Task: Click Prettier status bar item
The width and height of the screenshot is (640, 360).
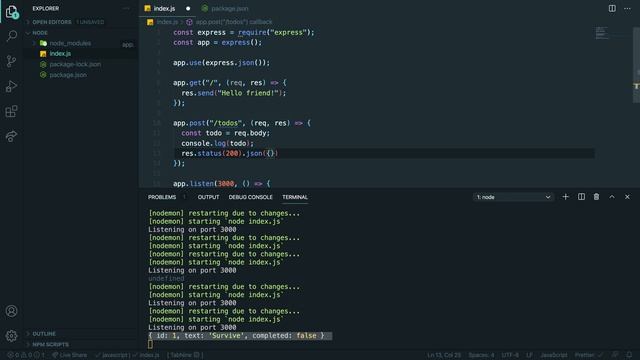Action: [x=588, y=355]
